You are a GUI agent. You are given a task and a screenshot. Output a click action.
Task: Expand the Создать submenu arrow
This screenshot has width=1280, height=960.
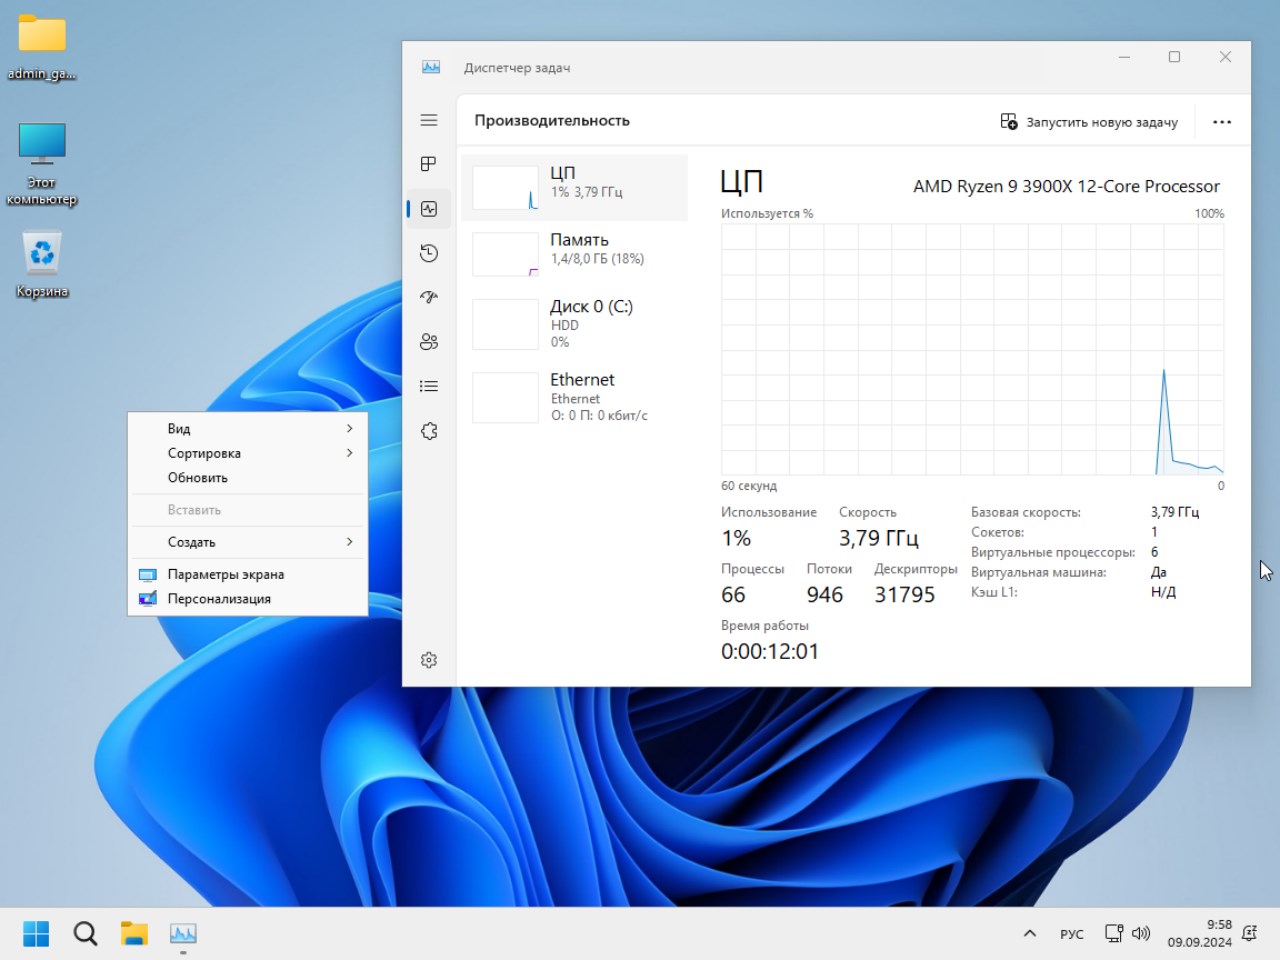tap(349, 542)
